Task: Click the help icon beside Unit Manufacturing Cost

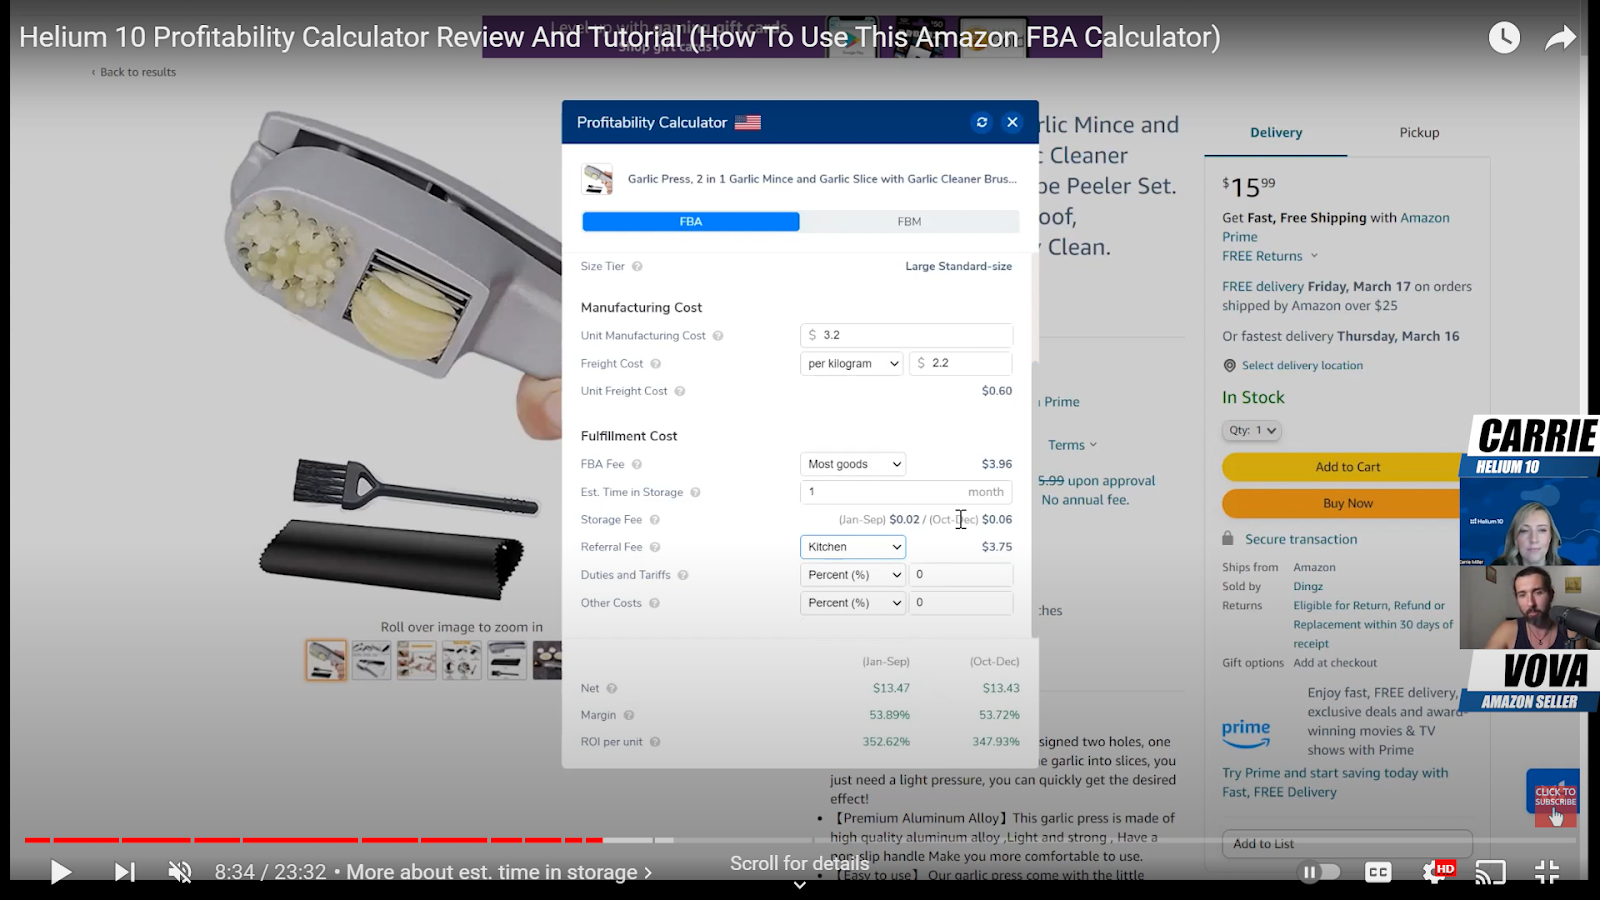Action: point(718,336)
